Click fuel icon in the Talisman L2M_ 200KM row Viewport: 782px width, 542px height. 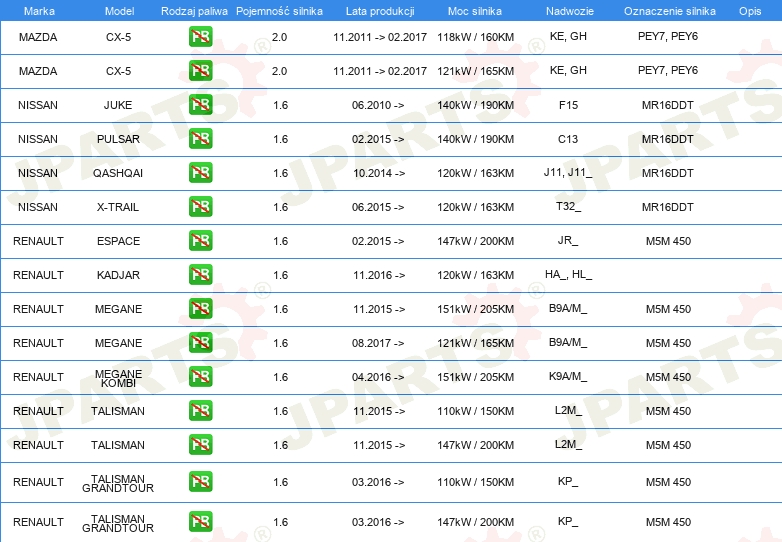click(200, 444)
